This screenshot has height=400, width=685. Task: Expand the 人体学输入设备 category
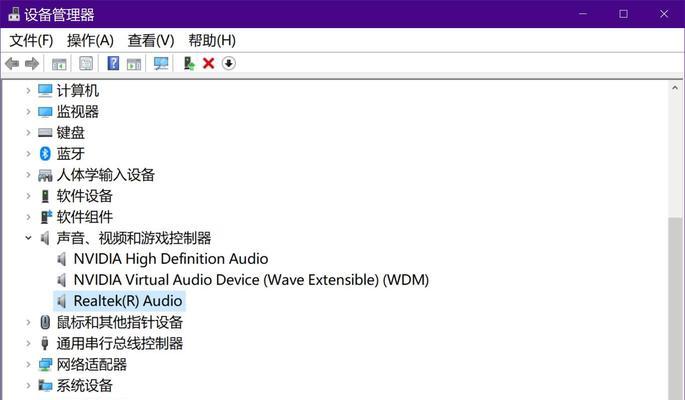click(x=28, y=175)
